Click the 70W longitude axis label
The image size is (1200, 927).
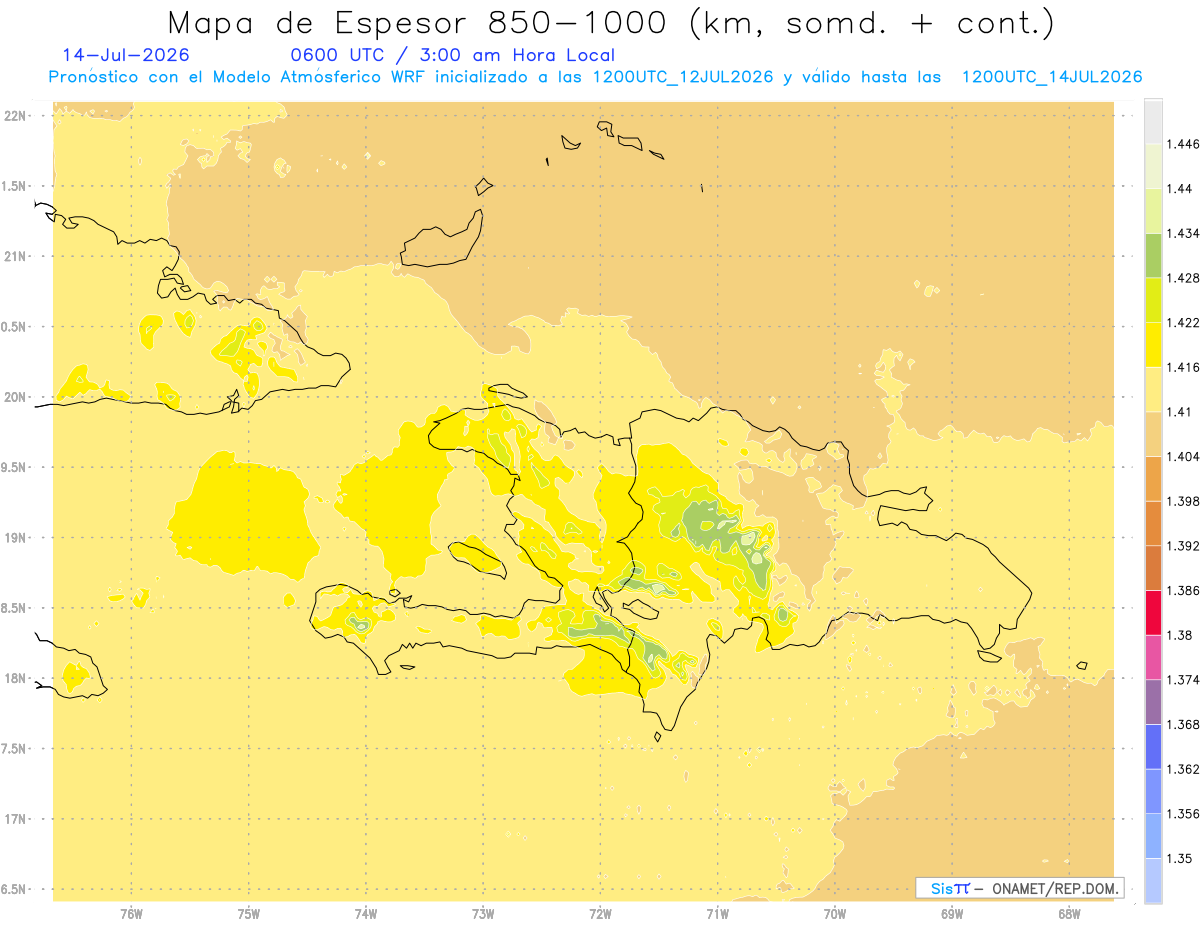[x=835, y=914]
